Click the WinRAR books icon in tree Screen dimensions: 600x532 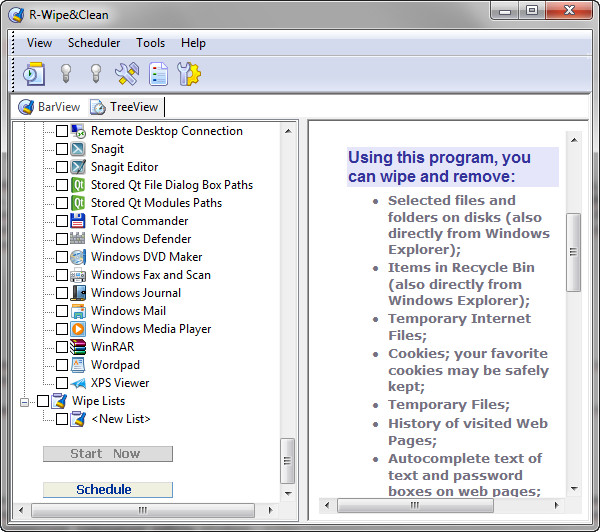coord(78,347)
